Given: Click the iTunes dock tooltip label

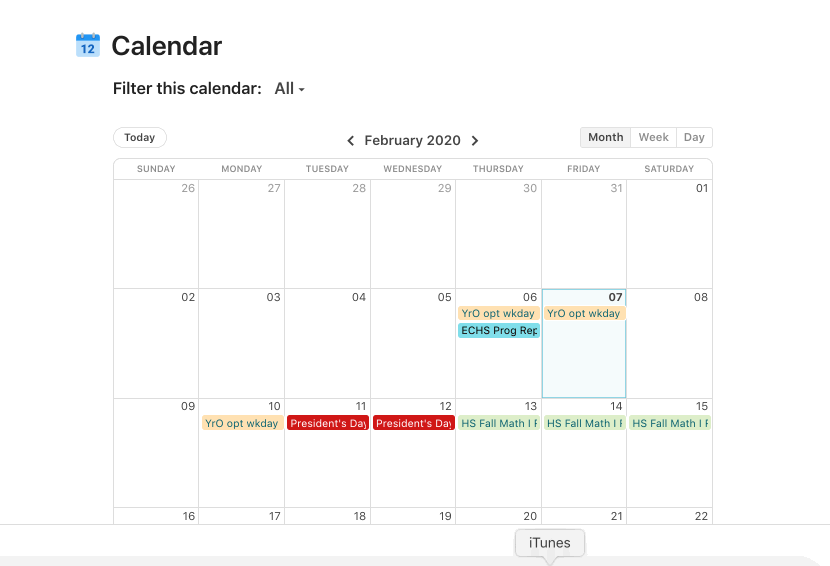Looking at the screenshot, I should tap(549, 543).
